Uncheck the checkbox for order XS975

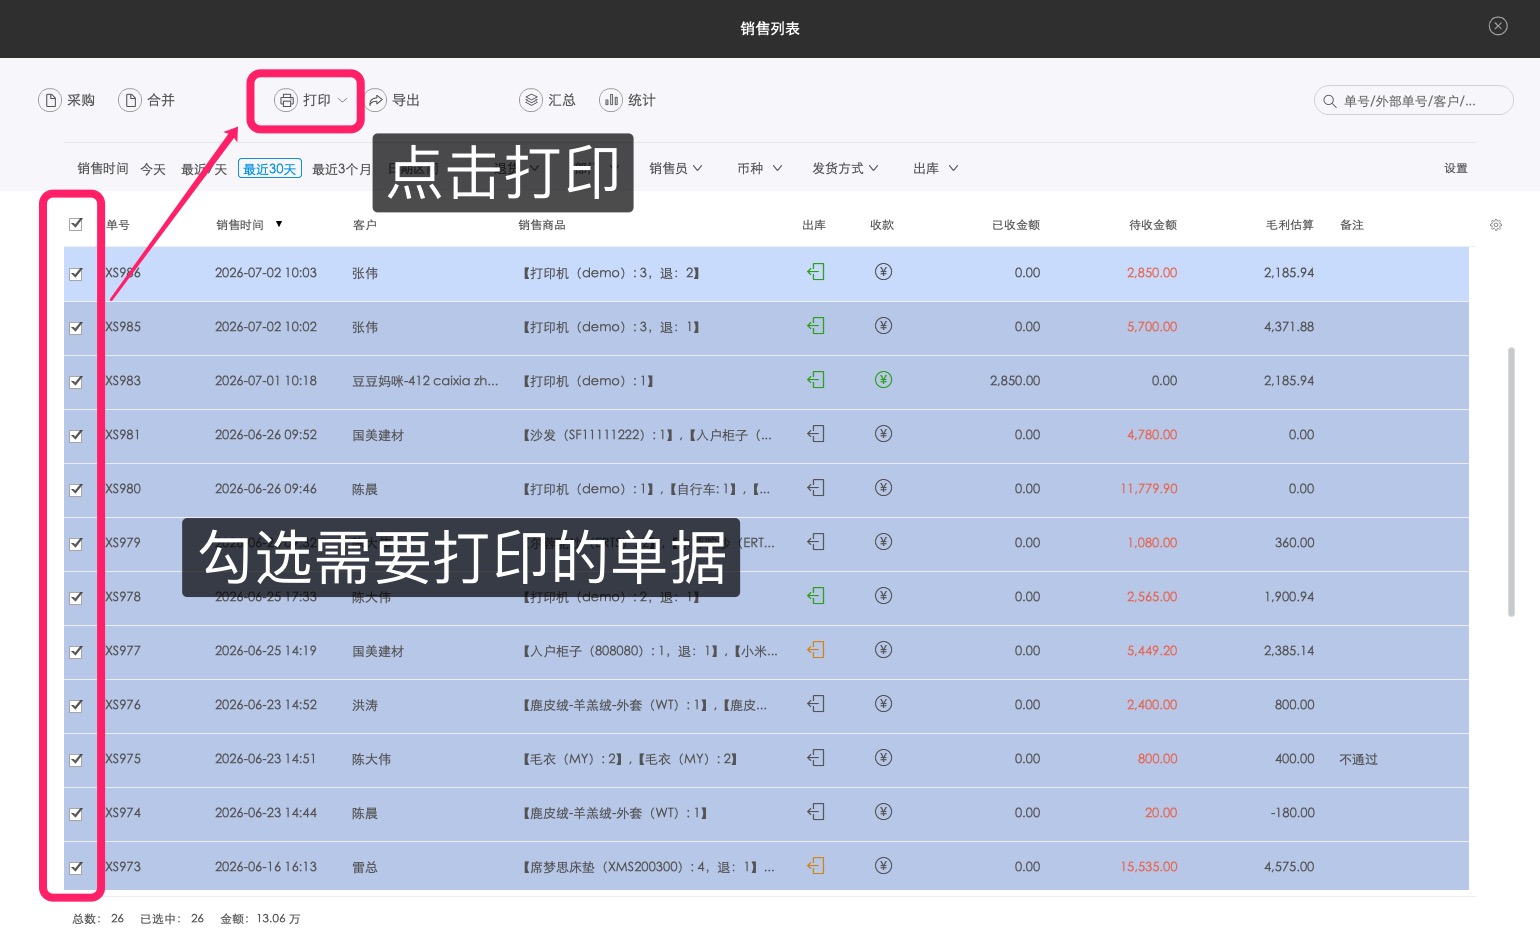click(x=76, y=759)
